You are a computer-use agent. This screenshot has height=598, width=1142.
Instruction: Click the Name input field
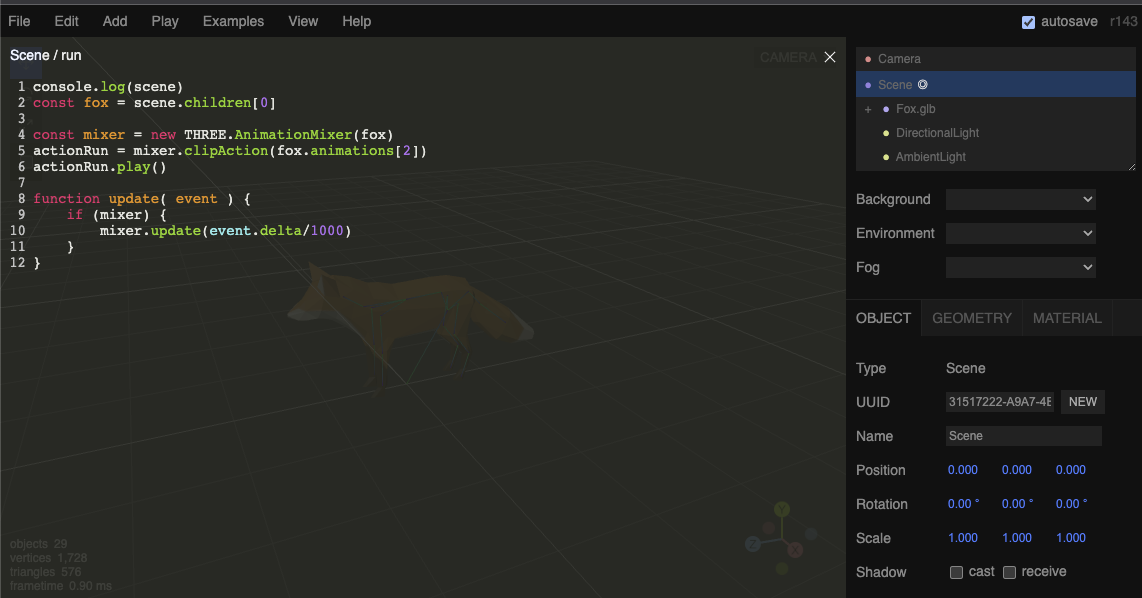click(1023, 436)
